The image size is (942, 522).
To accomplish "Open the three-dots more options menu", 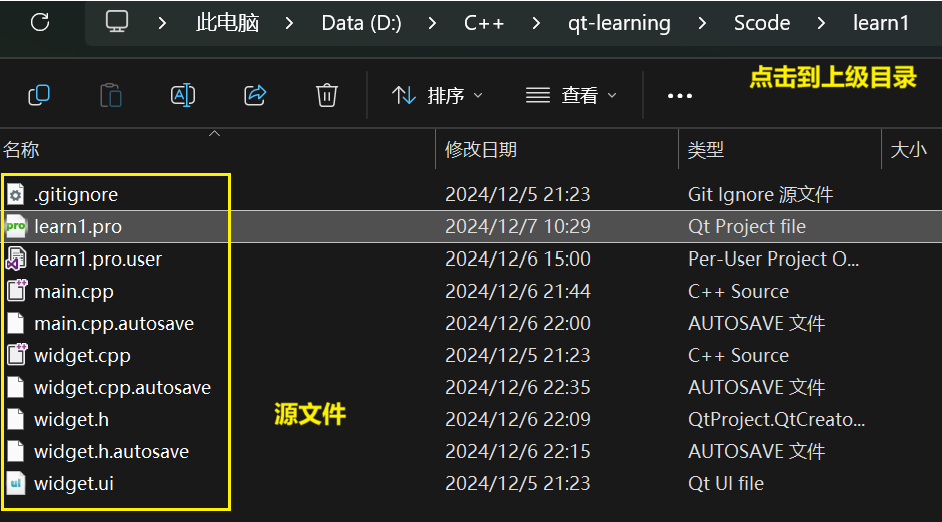I will (680, 96).
